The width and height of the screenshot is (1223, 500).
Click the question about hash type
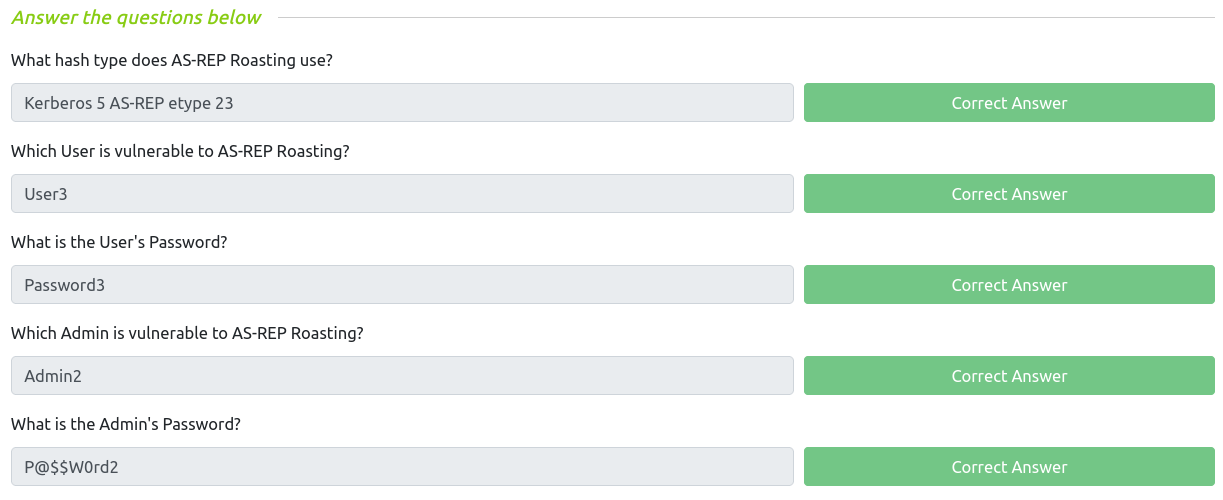[171, 60]
